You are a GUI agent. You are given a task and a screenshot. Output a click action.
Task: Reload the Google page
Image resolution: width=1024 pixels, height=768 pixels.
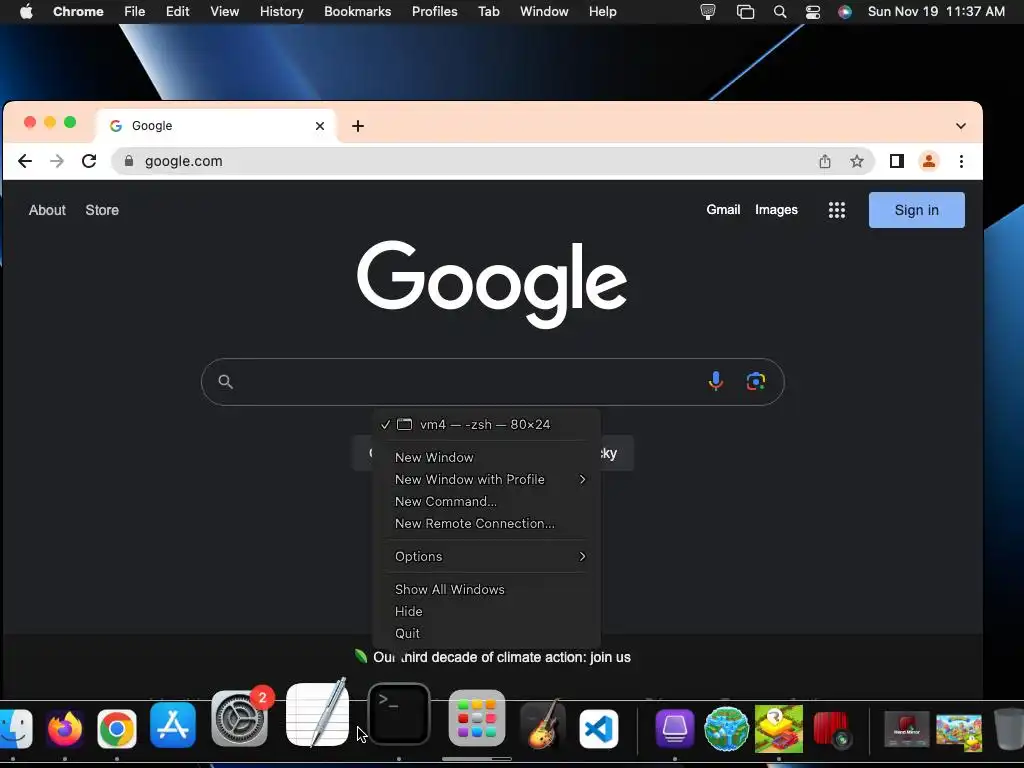click(89, 161)
